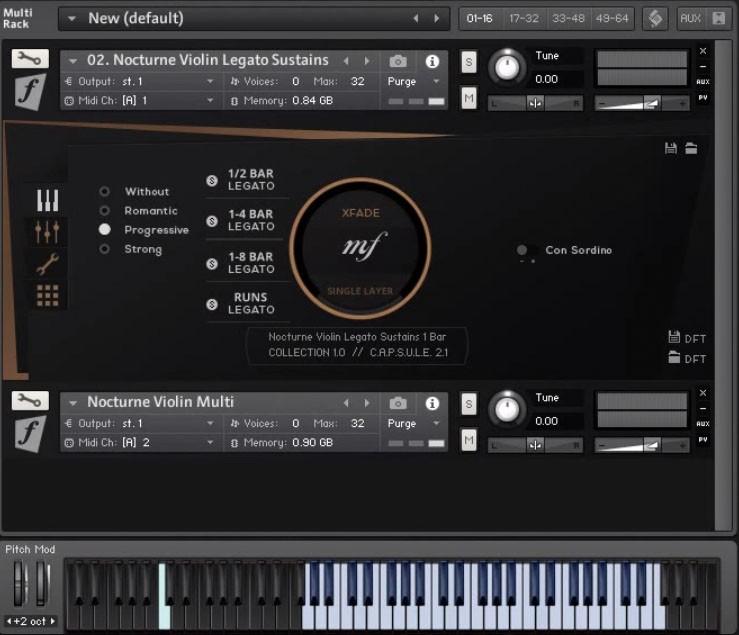Select the Romantic radio option
The image size is (739, 635).
click(105, 211)
